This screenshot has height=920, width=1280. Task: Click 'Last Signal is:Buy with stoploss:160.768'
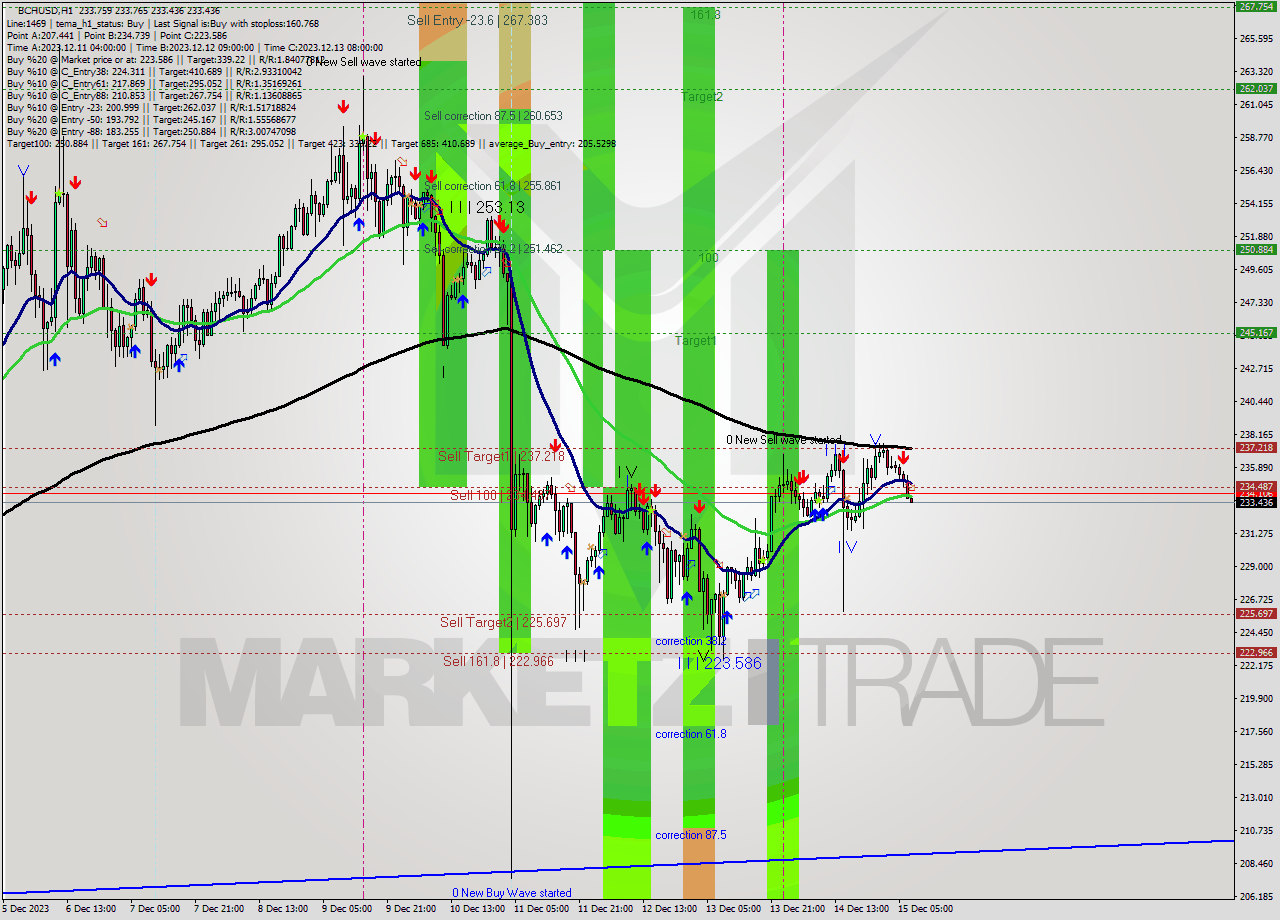coord(236,23)
